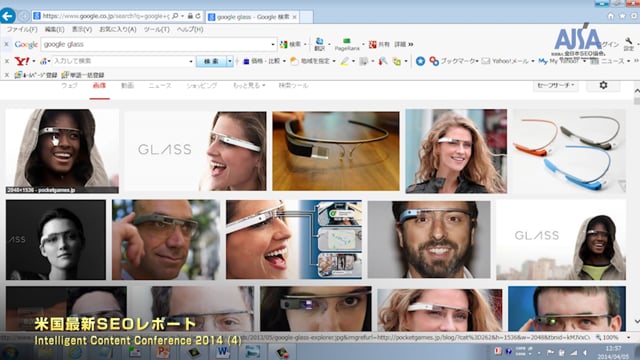Open the orange and blue Glass frames thumbnail
Image resolution: width=640 pixels, height=360 pixels.
pyautogui.click(x=569, y=151)
